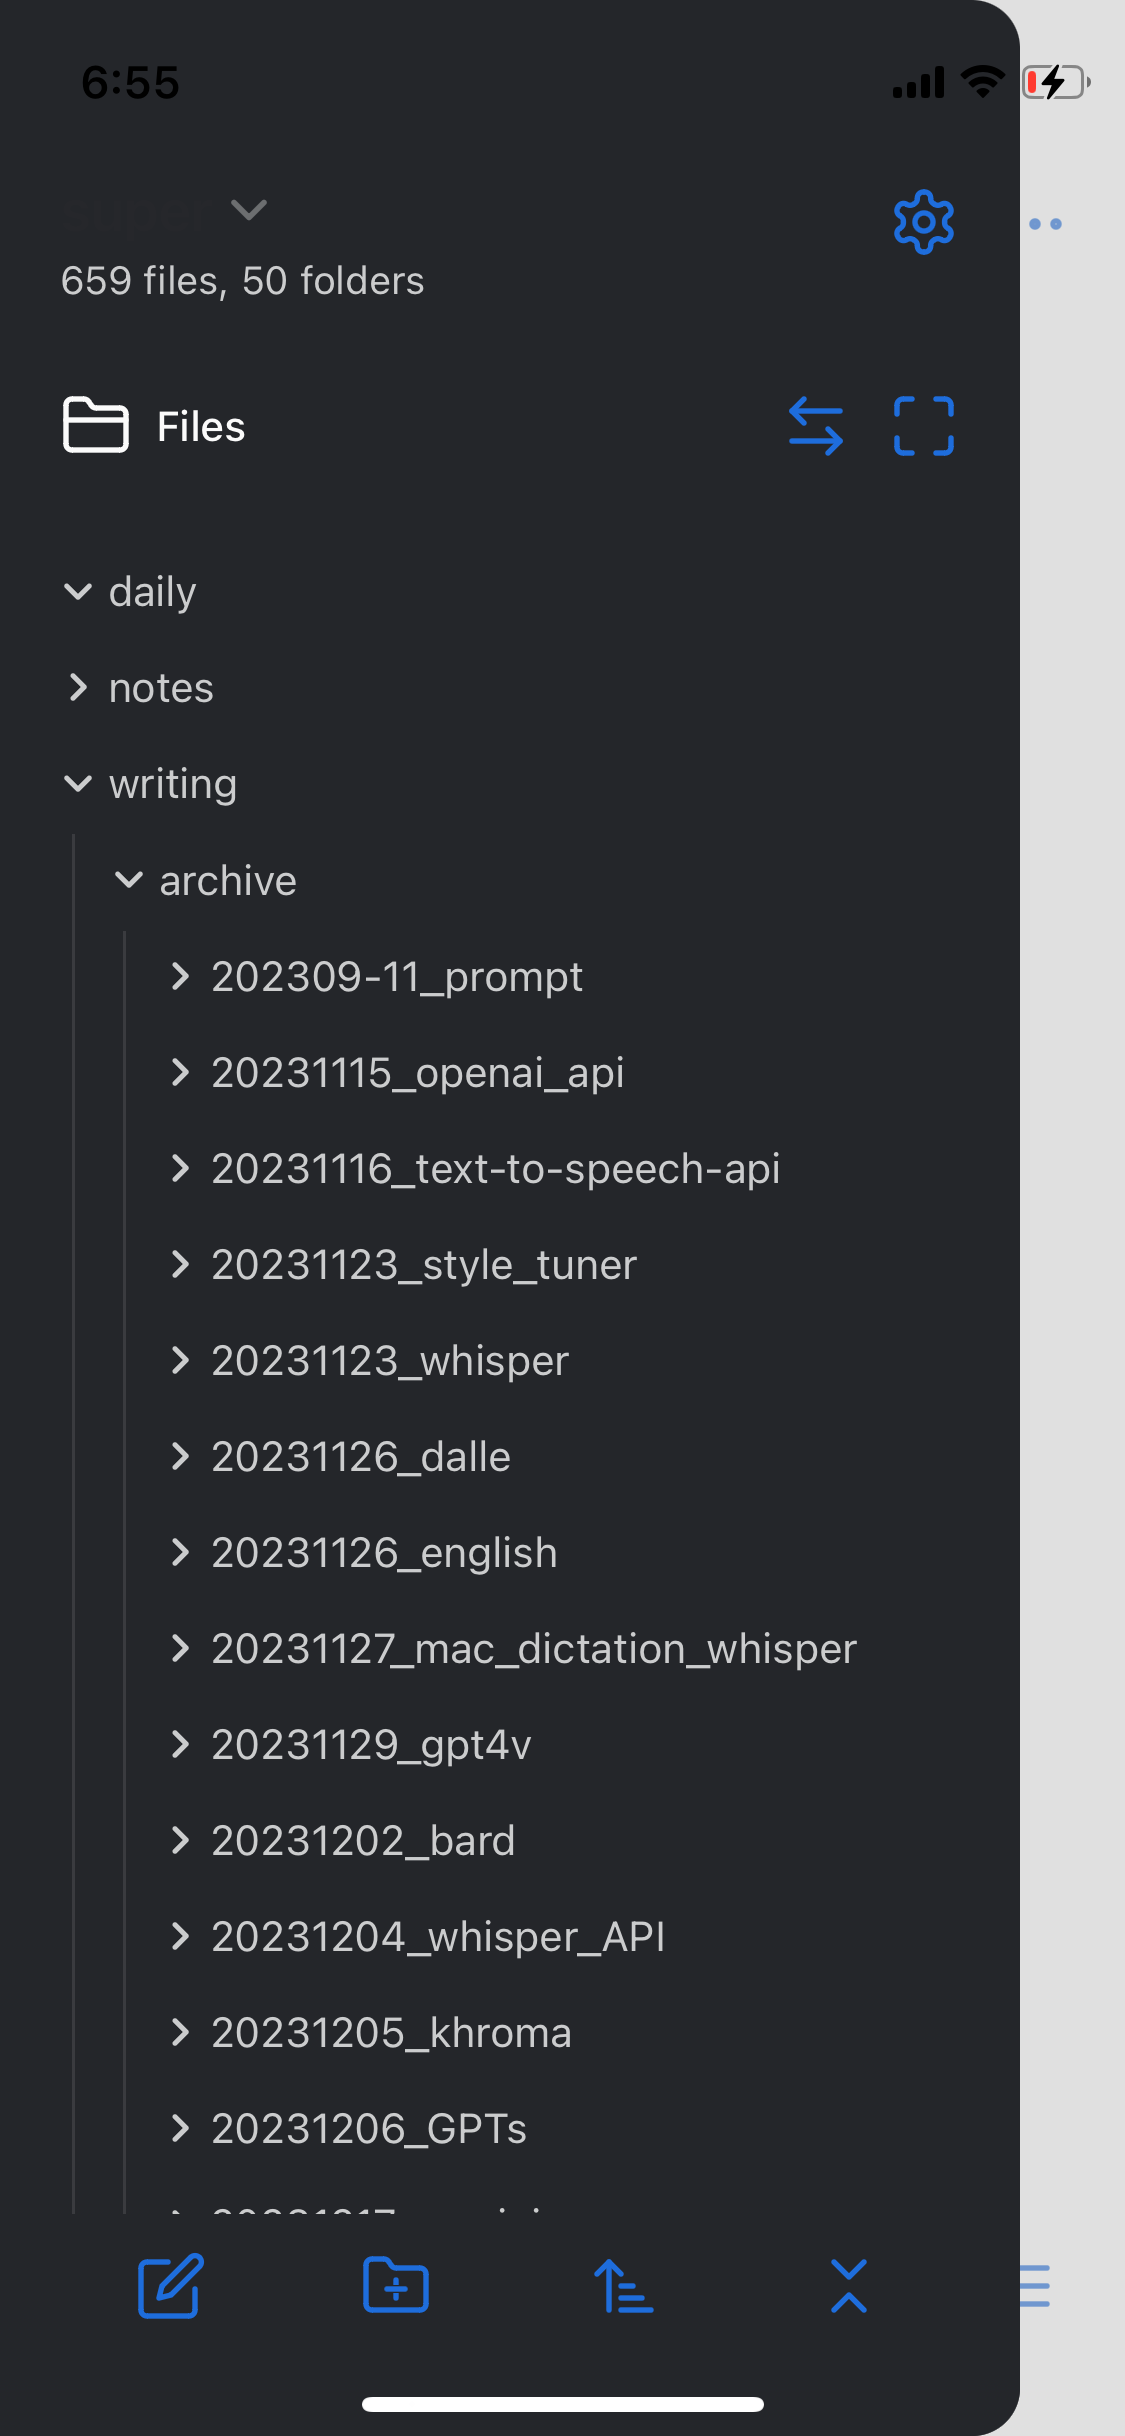Expand the 20231206_GPTs folder
This screenshot has height=2436, width=1125.
[x=368, y=2129]
